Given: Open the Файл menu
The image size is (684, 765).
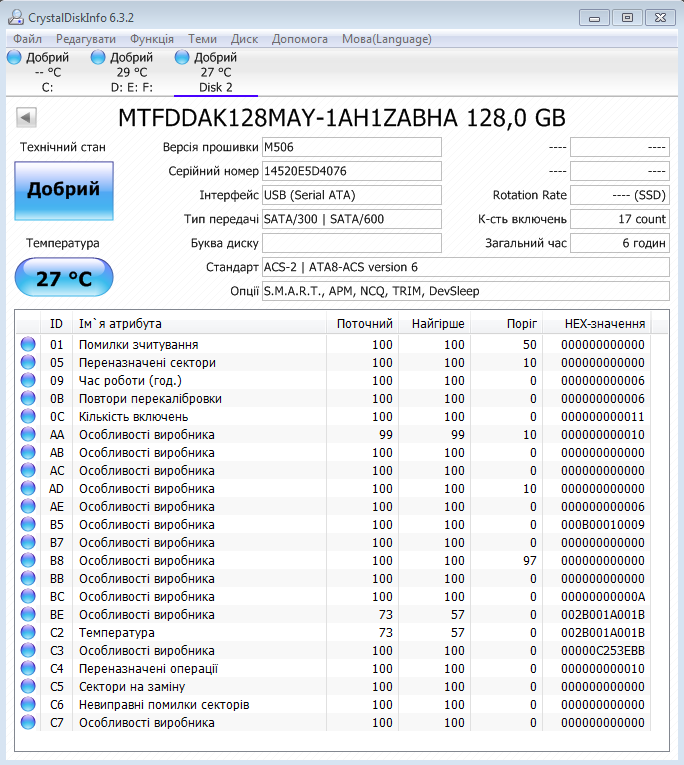Looking at the screenshot, I should [27, 39].
